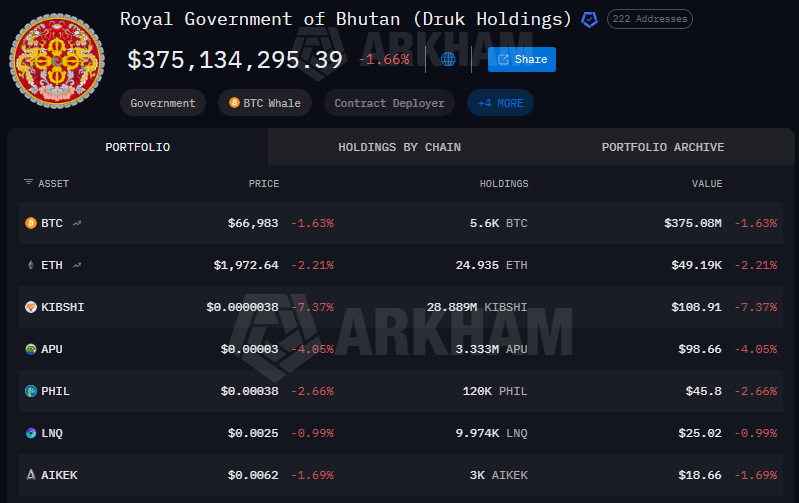Switch to Holdings by Chain tab

pyautogui.click(x=399, y=147)
